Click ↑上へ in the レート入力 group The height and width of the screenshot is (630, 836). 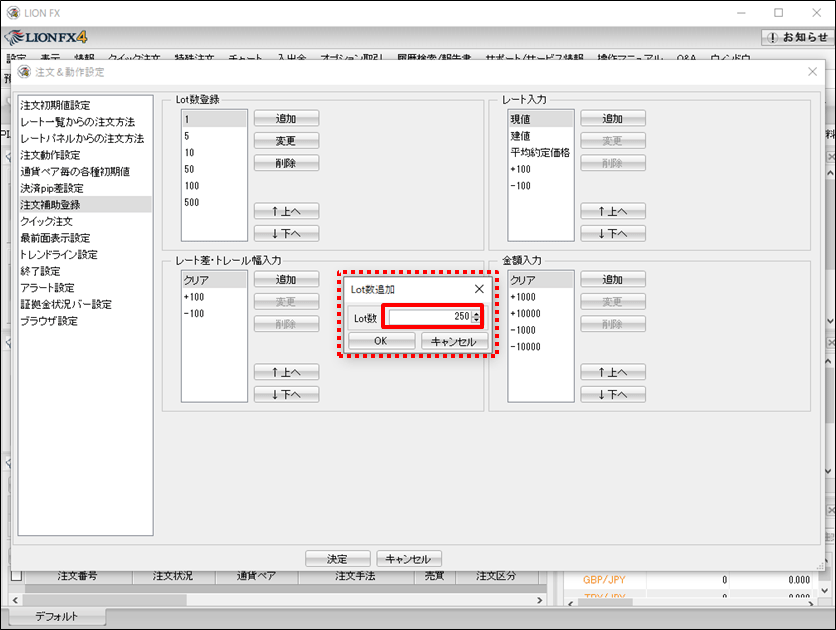tap(613, 211)
